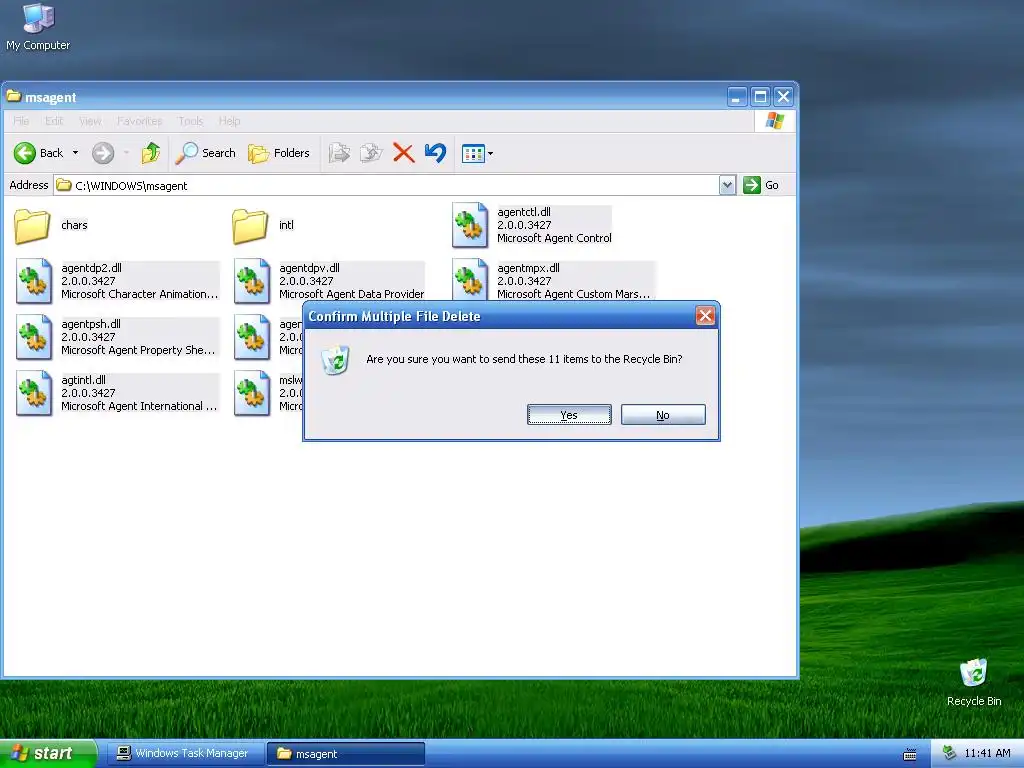
Task: Go up one folder level
Action: [x=151, y=153]
